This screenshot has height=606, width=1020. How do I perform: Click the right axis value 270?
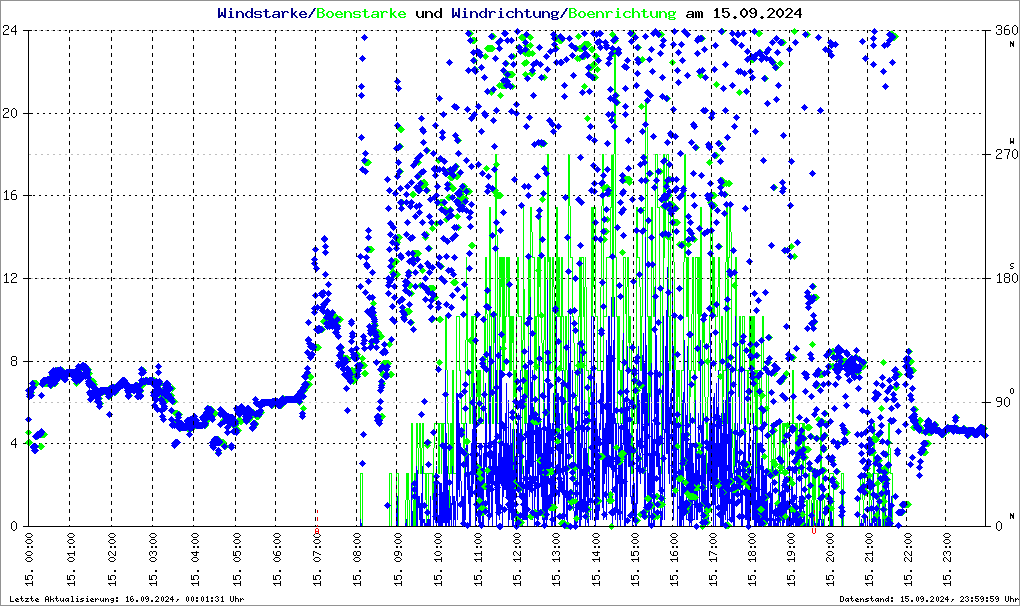(x=1006, y=154)
